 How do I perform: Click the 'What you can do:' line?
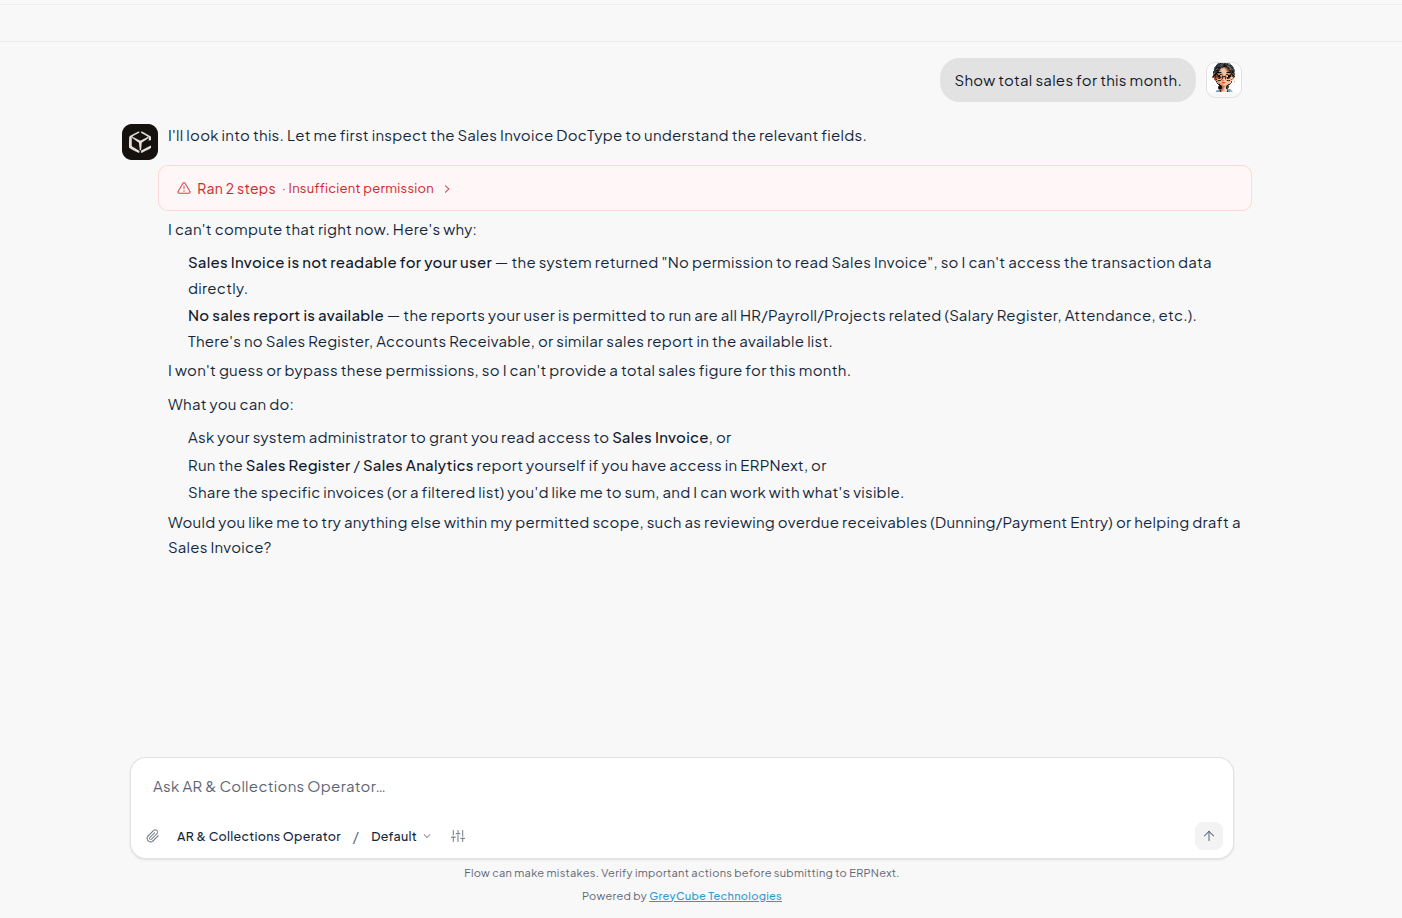231,405
